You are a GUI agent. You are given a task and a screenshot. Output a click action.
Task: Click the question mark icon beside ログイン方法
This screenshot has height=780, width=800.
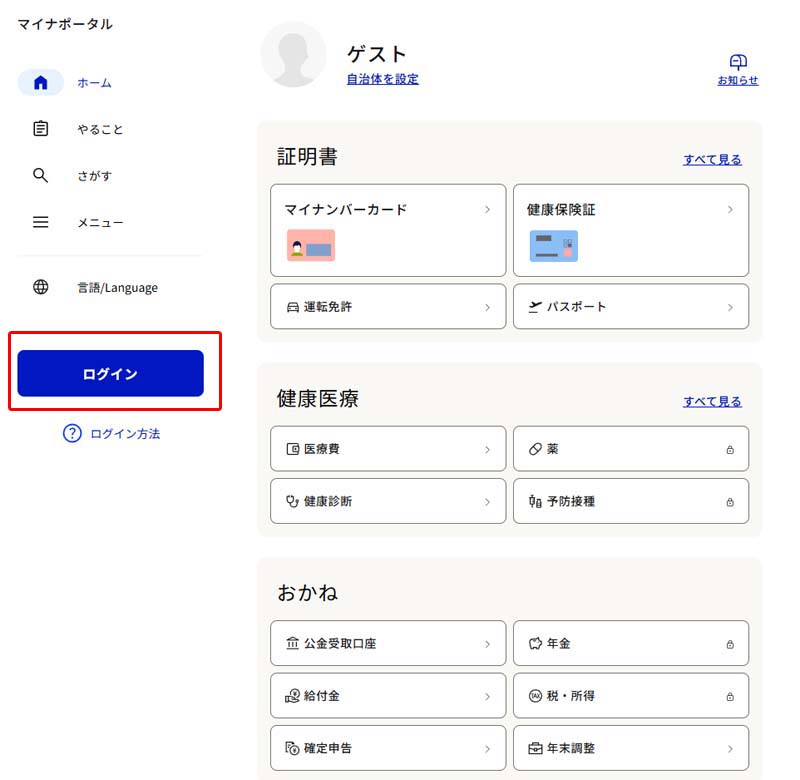tap(72, 434)
